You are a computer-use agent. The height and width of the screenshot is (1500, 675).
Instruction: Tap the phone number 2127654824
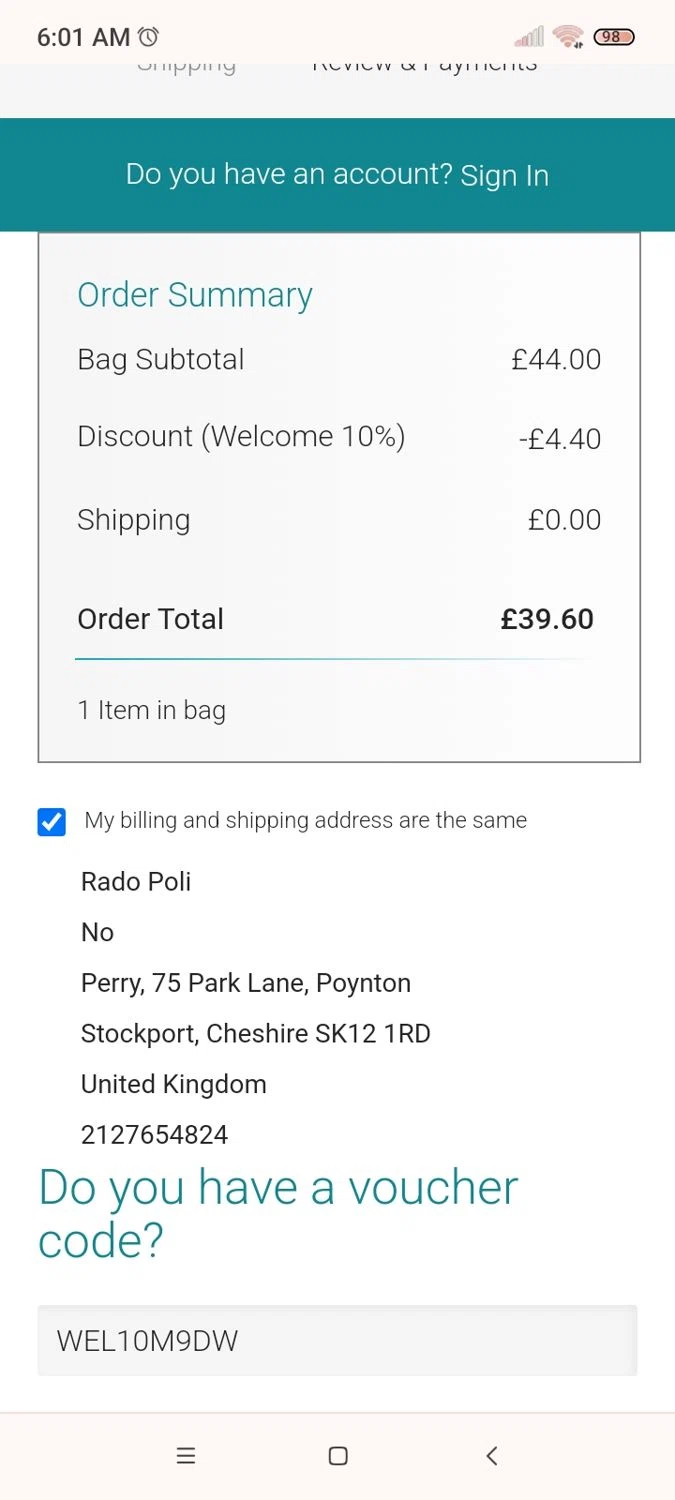click(x=155, y=1135)
